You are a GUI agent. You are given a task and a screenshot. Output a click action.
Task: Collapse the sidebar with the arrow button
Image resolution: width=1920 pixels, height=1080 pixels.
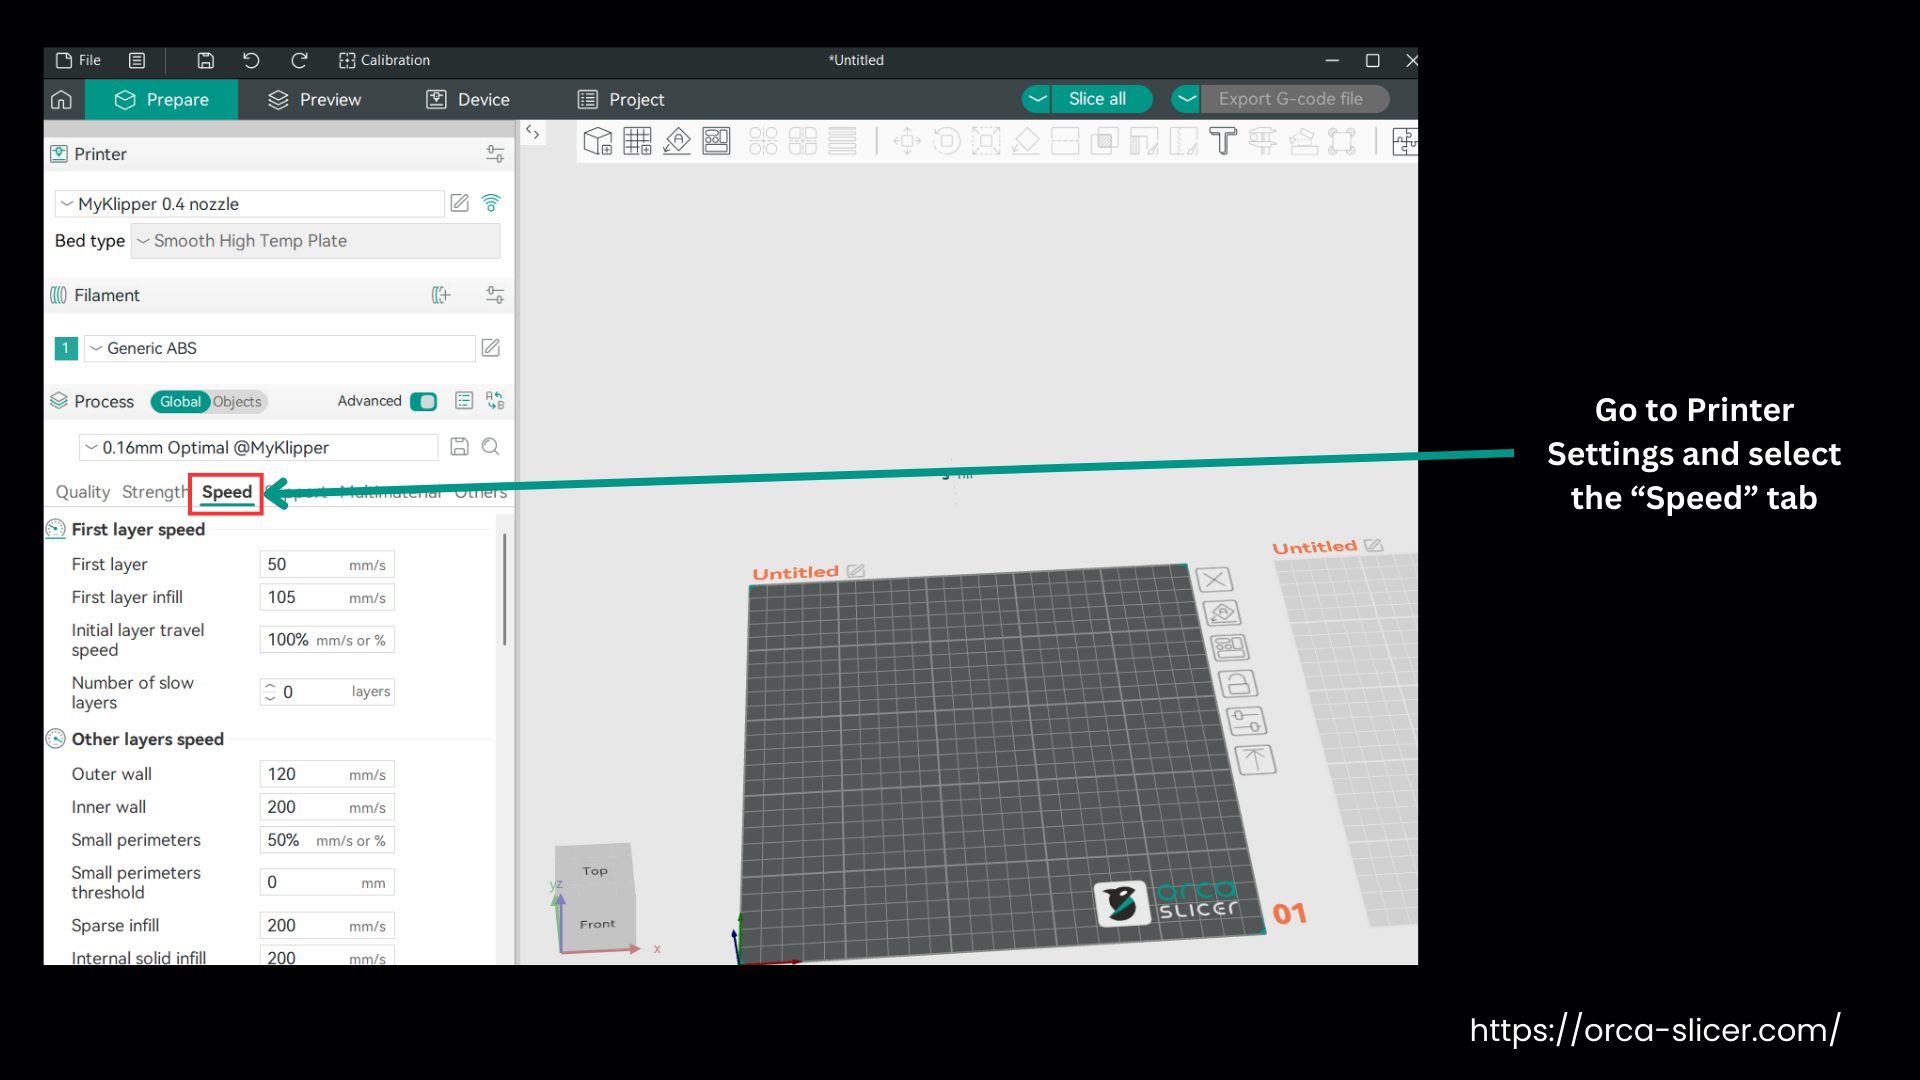tap(533, 132)
